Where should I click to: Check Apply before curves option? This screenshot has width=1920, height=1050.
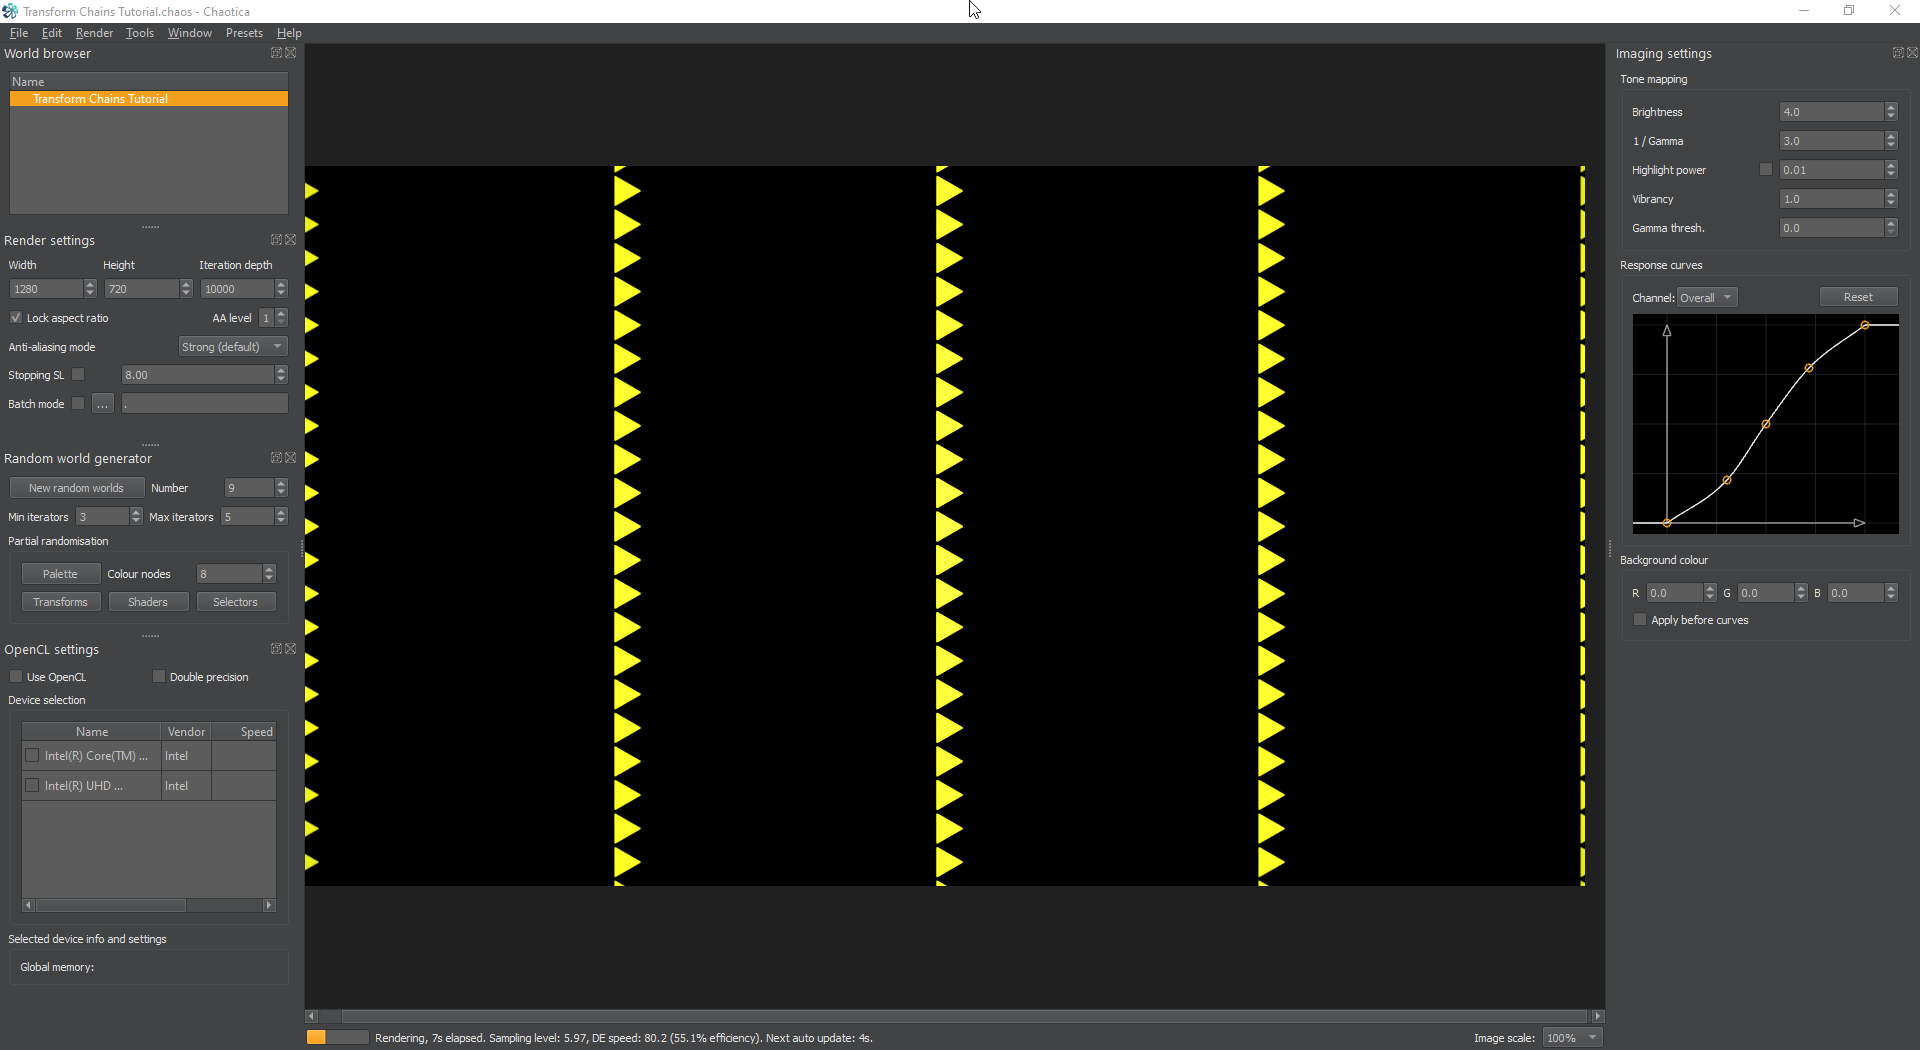coord(1640,620)
